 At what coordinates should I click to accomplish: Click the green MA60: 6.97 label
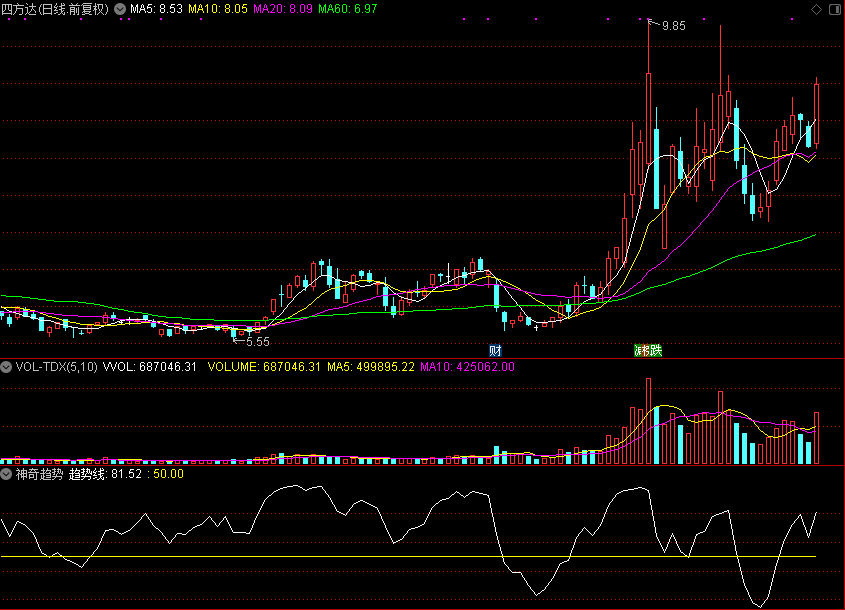348,9
